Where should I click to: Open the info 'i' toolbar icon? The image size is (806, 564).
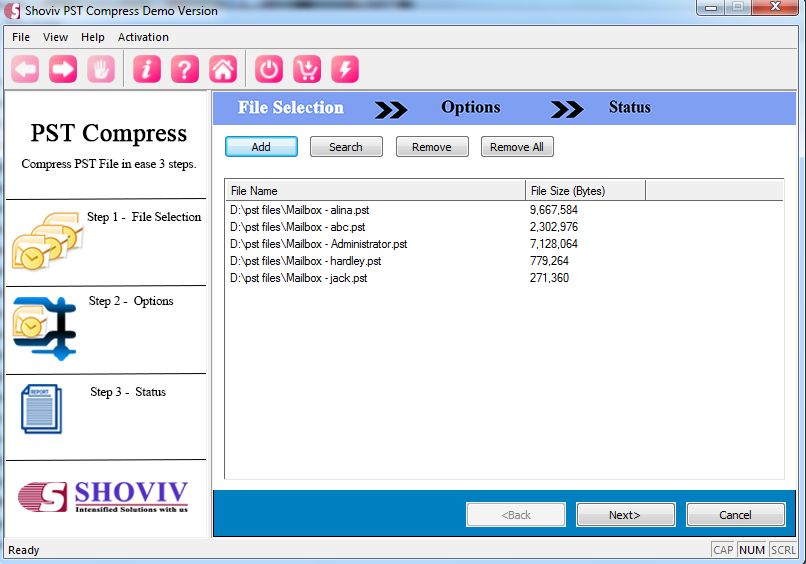click(x=147, y=69)
